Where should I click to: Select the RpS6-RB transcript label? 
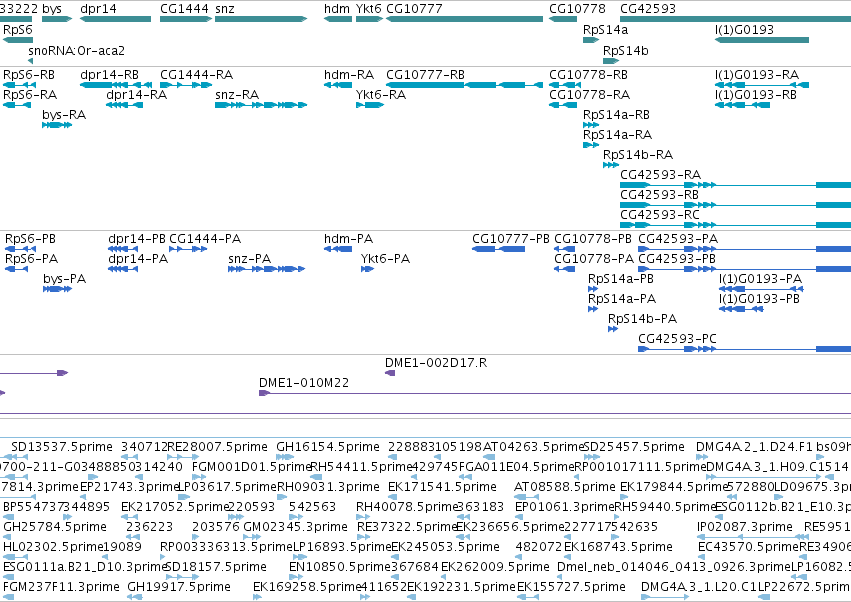tap(29, 74)
